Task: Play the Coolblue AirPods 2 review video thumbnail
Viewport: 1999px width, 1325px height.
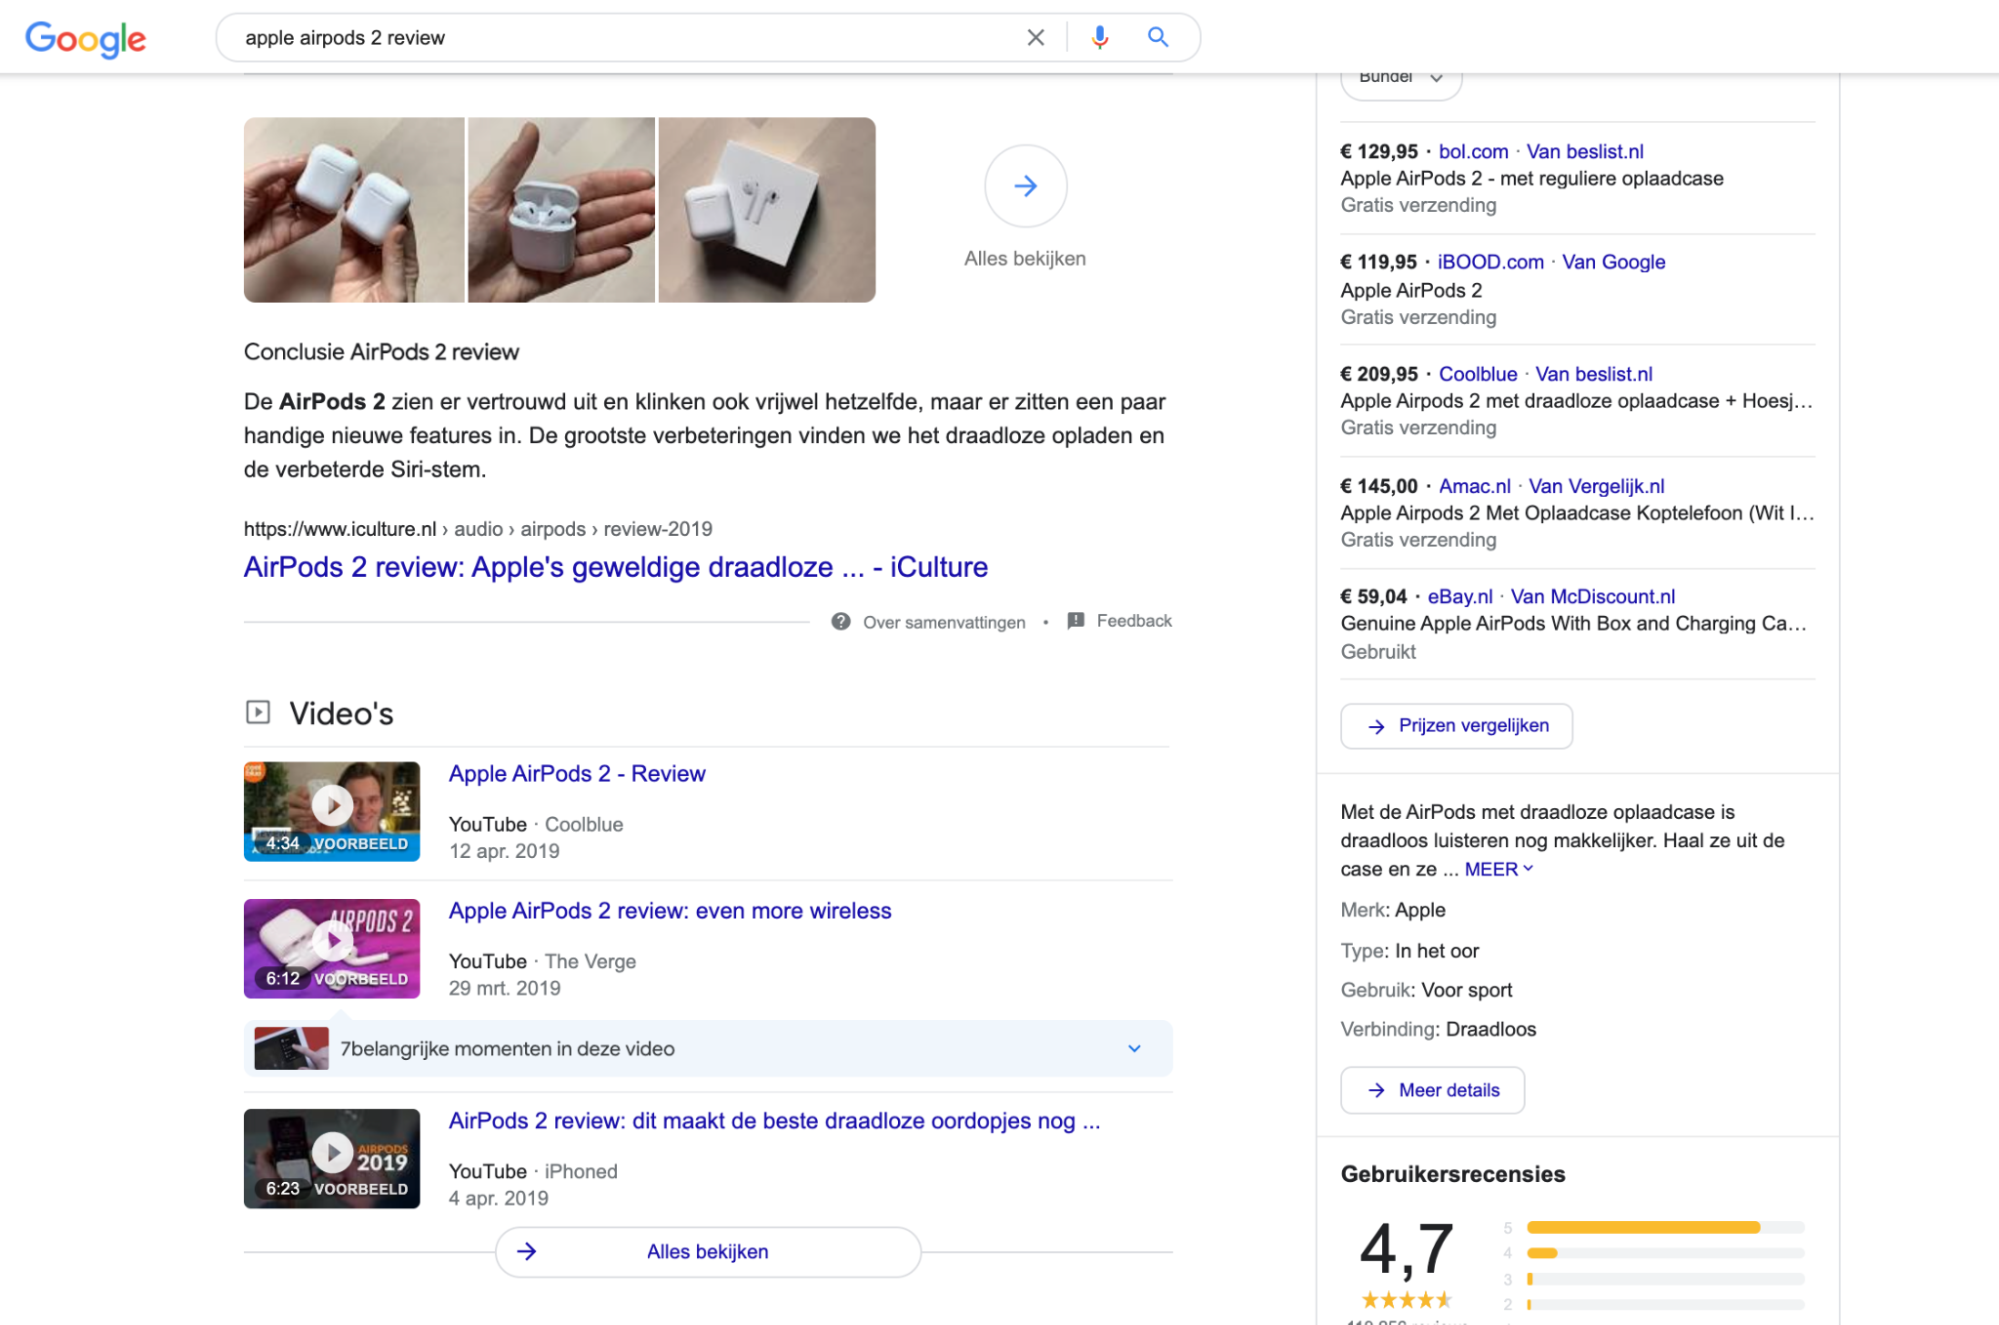Action: point(332,811)
